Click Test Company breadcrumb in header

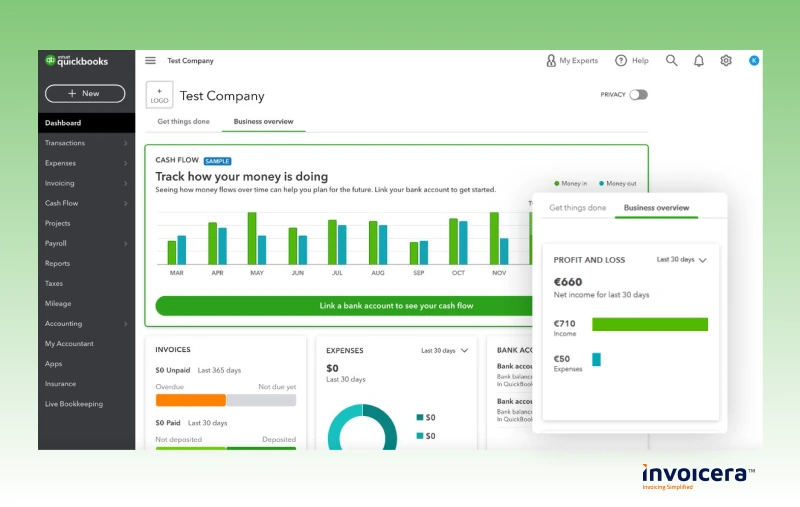pos(190,61)
